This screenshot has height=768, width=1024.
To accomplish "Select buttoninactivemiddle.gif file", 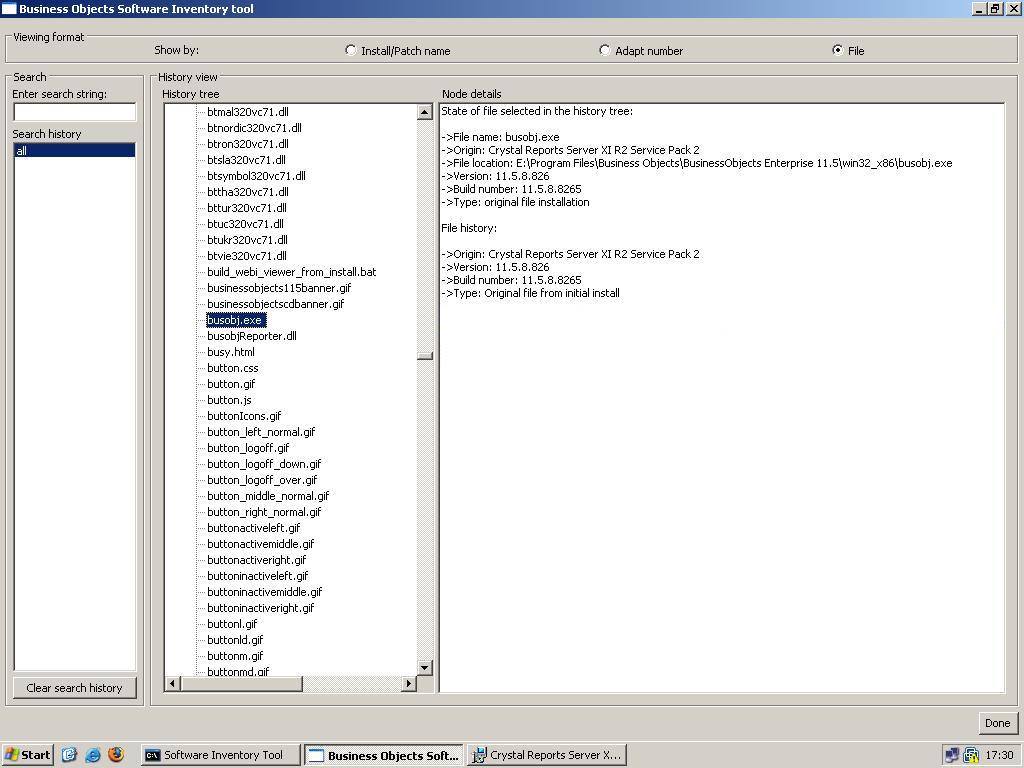I will 264,592.
